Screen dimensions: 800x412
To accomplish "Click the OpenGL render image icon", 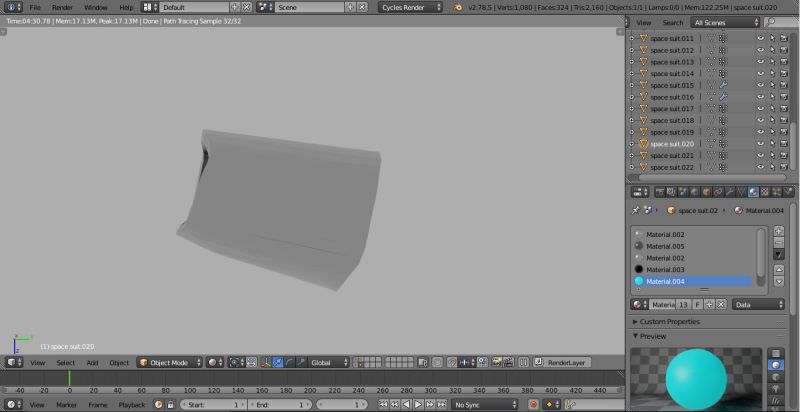I will coord(496,363).
